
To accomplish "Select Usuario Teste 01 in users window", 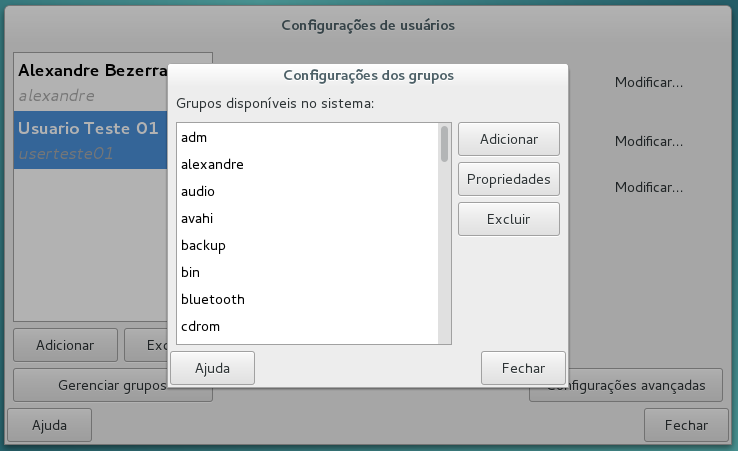I will [x=91, y=140].
